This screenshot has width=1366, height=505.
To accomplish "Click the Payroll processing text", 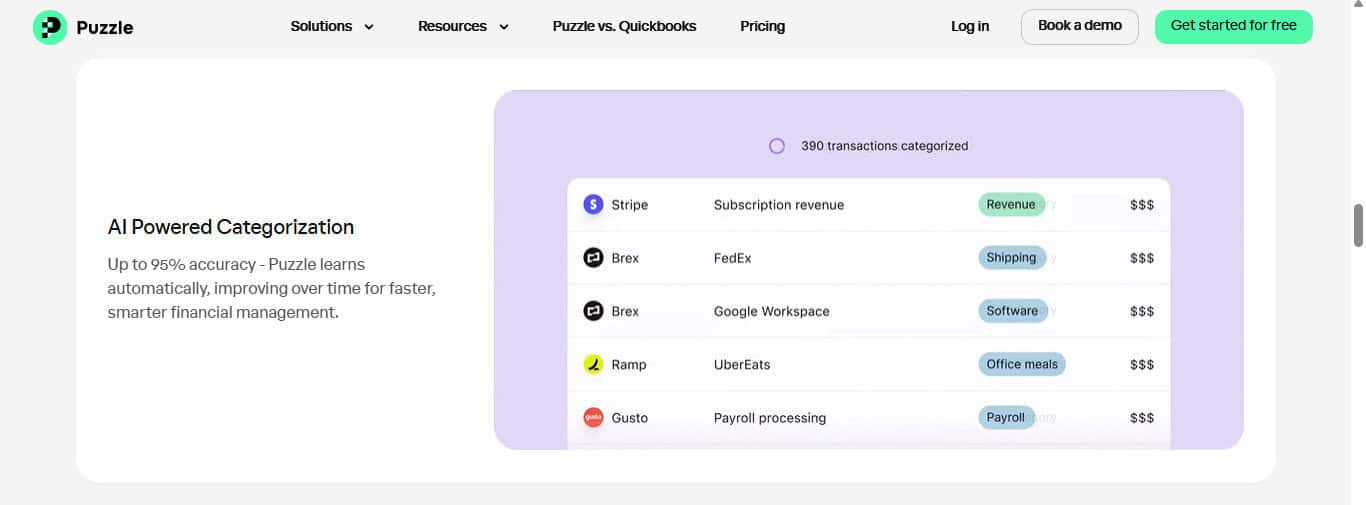I will click(770, 418).
